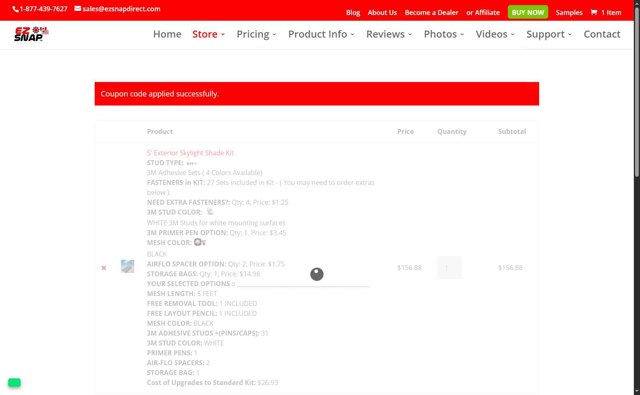Click the stud type icon in cart details
640x395 pixels.
pyautogui.click(x=191, y=163)
